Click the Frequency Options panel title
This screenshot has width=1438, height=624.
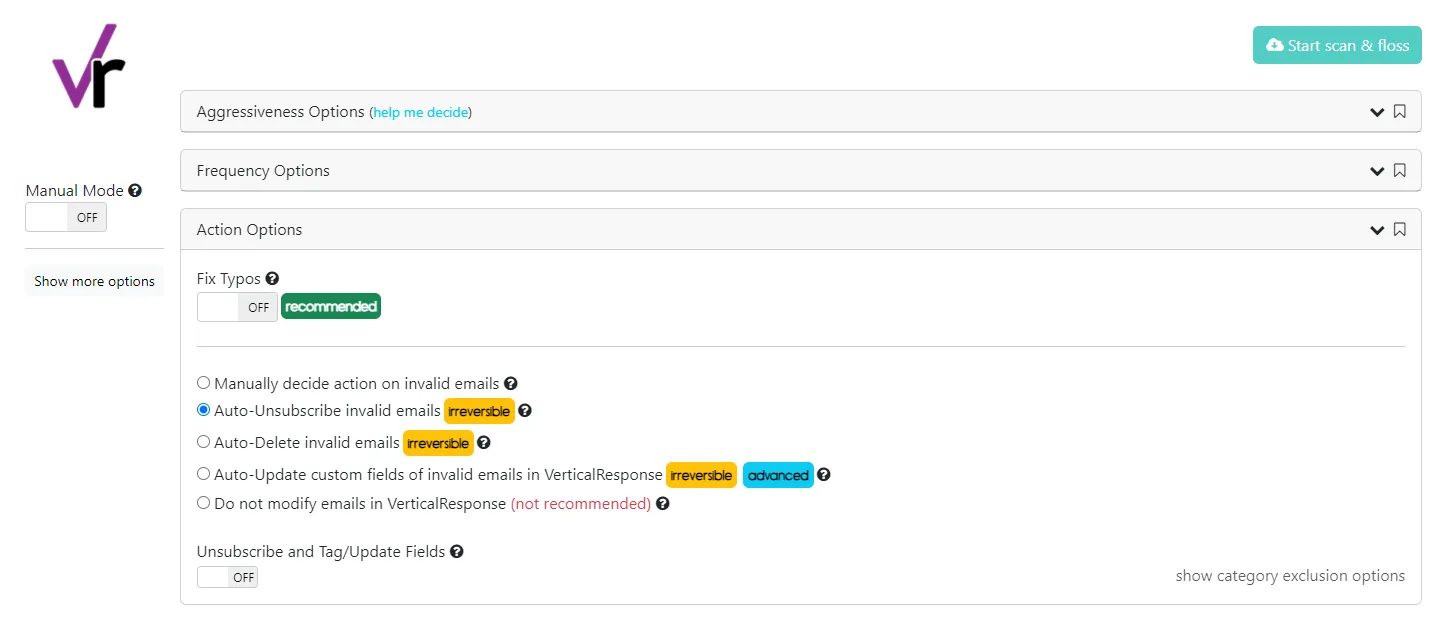(263, 171)
